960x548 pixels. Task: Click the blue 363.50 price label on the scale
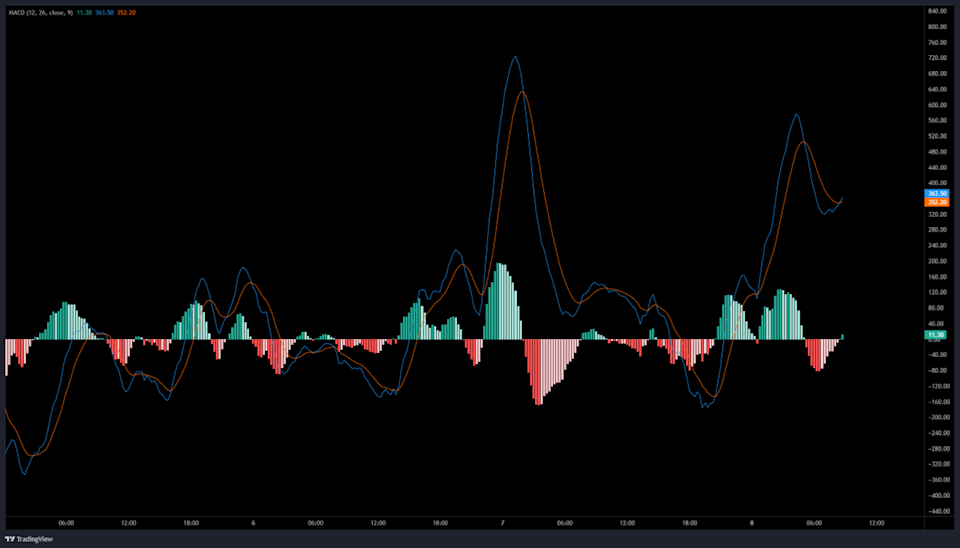pyautogui.click(x=937, y=193)
